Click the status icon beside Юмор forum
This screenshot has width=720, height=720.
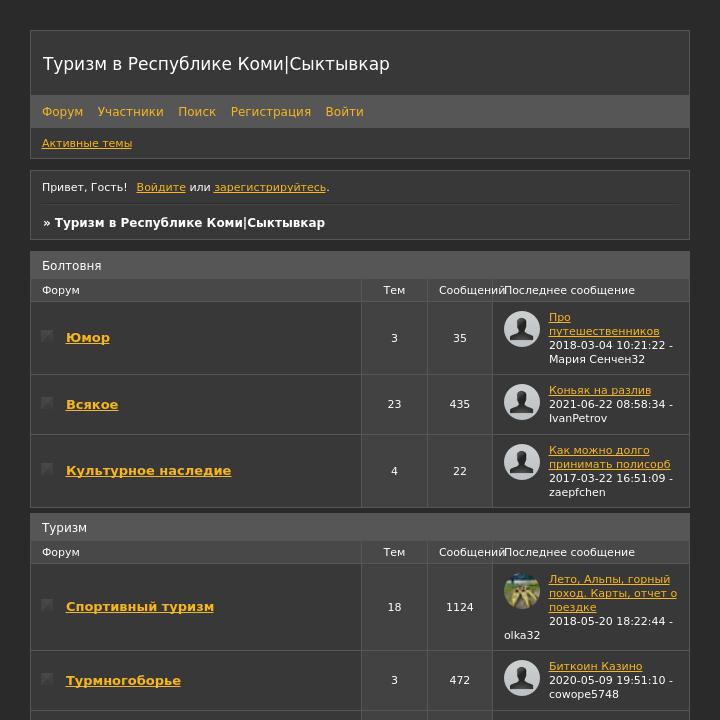(x=47, y=337)
